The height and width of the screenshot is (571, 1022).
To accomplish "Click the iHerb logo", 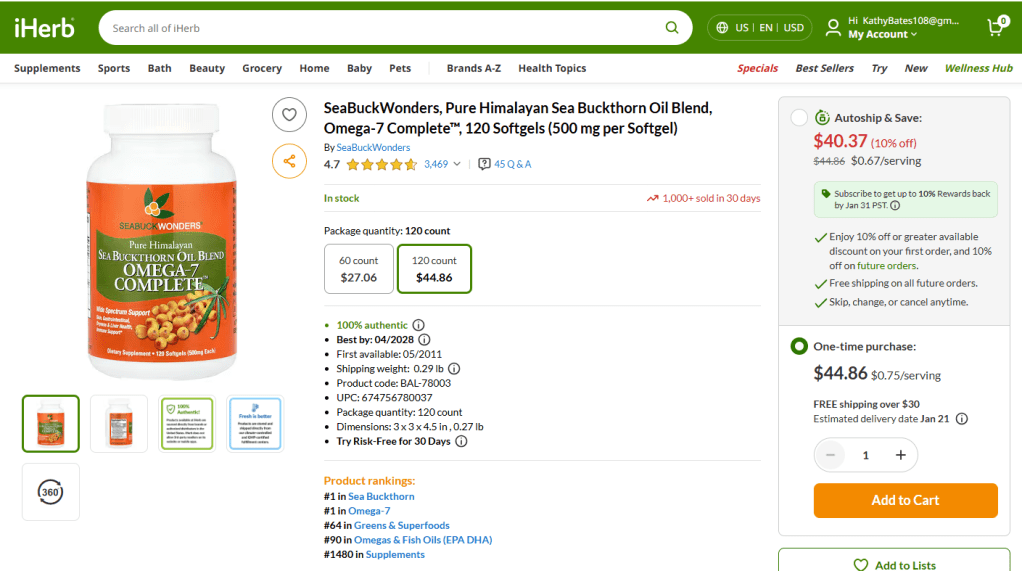I will tap(44, 28).
